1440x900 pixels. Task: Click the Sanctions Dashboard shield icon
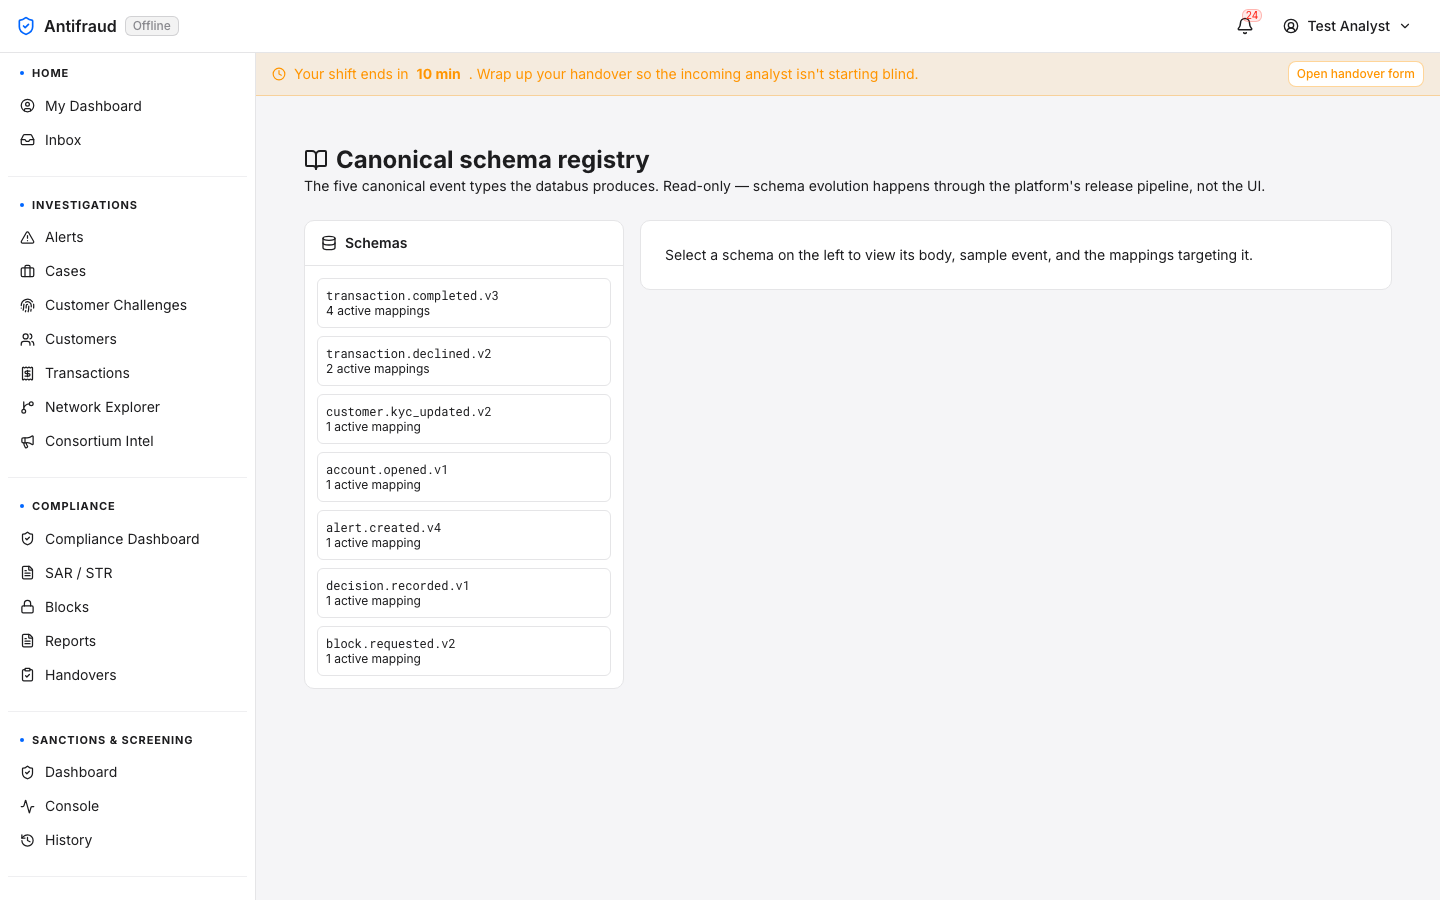(28, 772)
